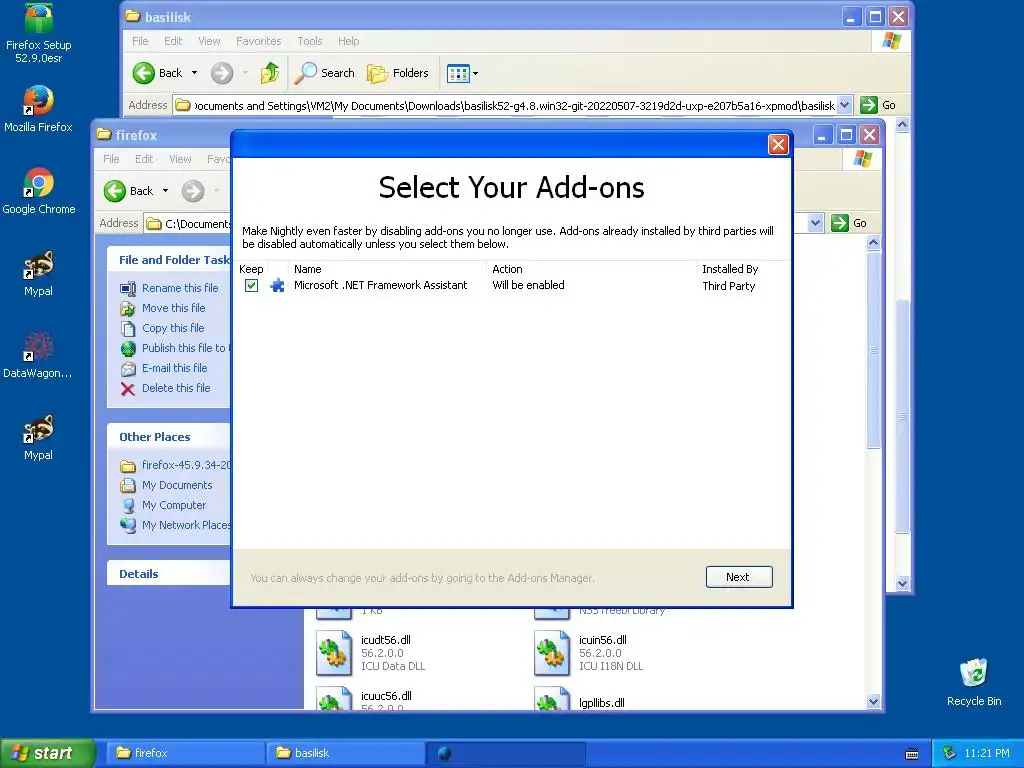Expand Back history dropdown in firefox window
The height and width of the screenshot is (768, 1024).
(165, 191)
